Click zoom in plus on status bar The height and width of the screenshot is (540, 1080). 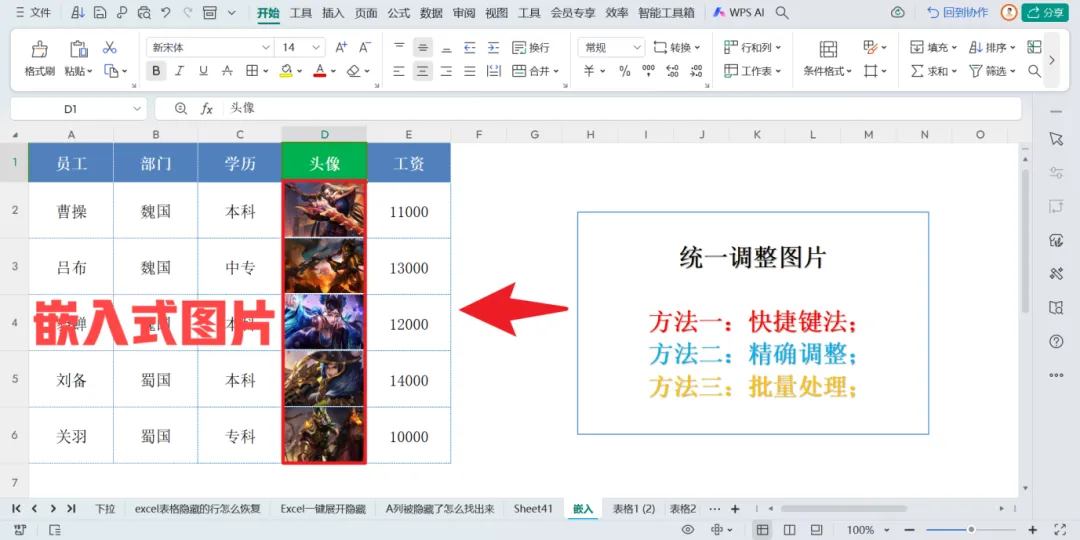click(1032, 530)
